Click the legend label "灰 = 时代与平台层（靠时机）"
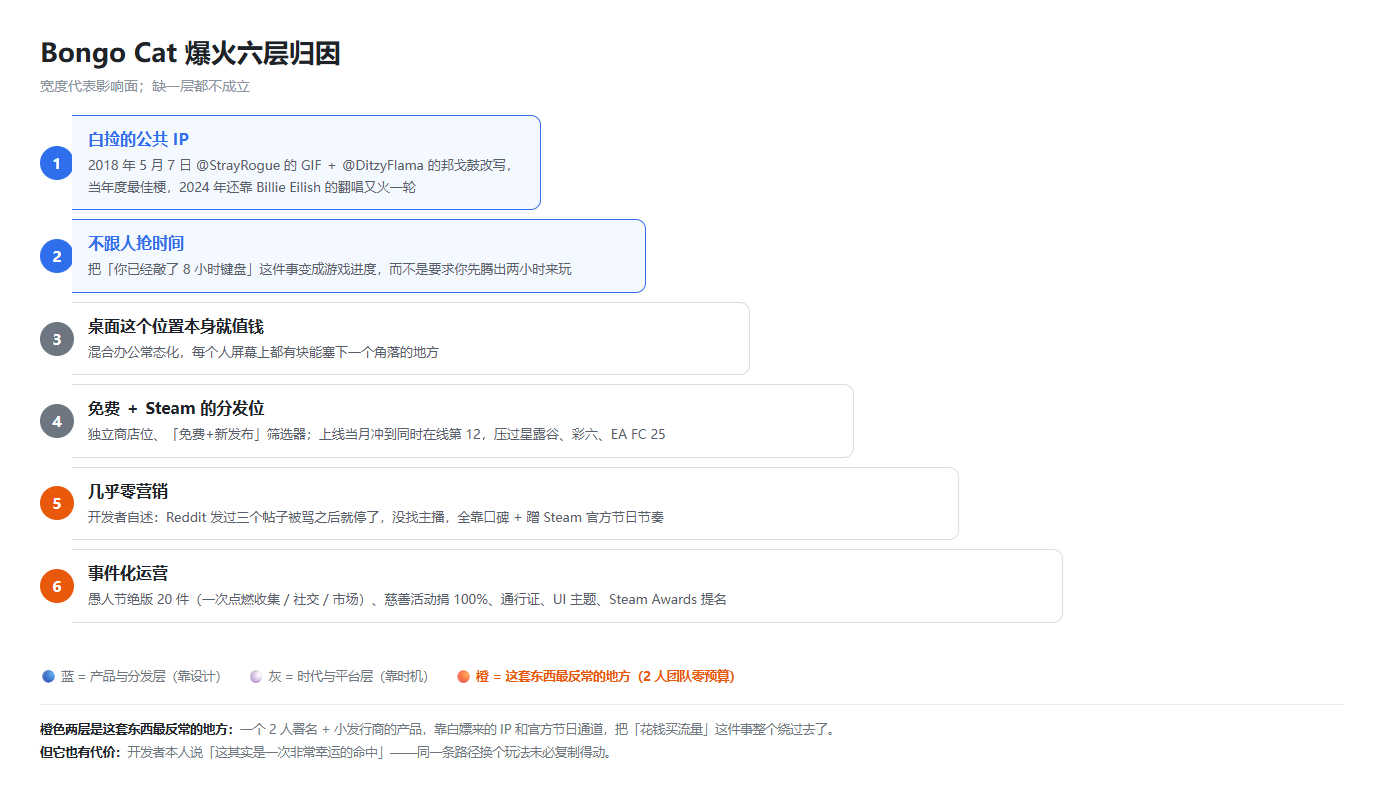 [348, 676]
